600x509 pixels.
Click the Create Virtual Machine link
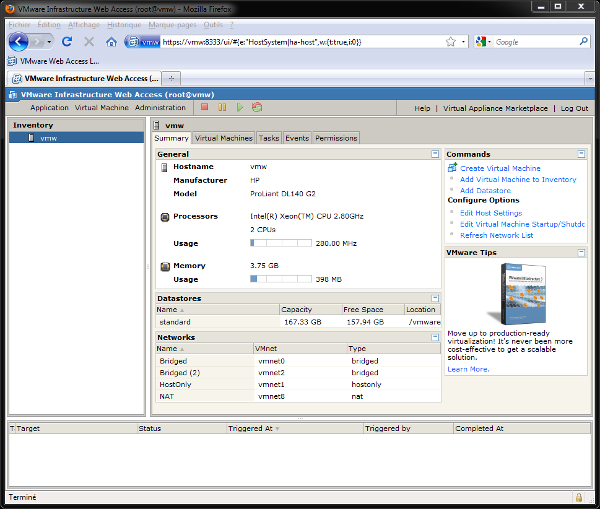click(500, 168)
